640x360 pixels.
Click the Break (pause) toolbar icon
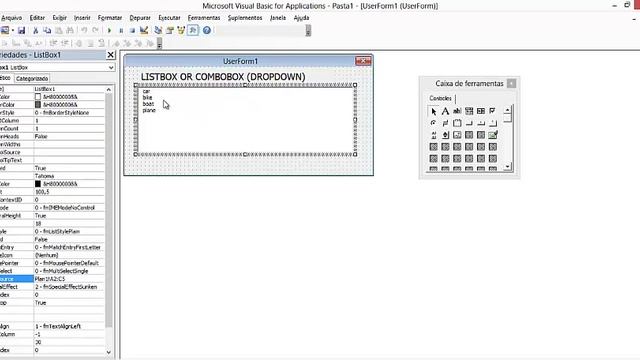tap(121, 30)
